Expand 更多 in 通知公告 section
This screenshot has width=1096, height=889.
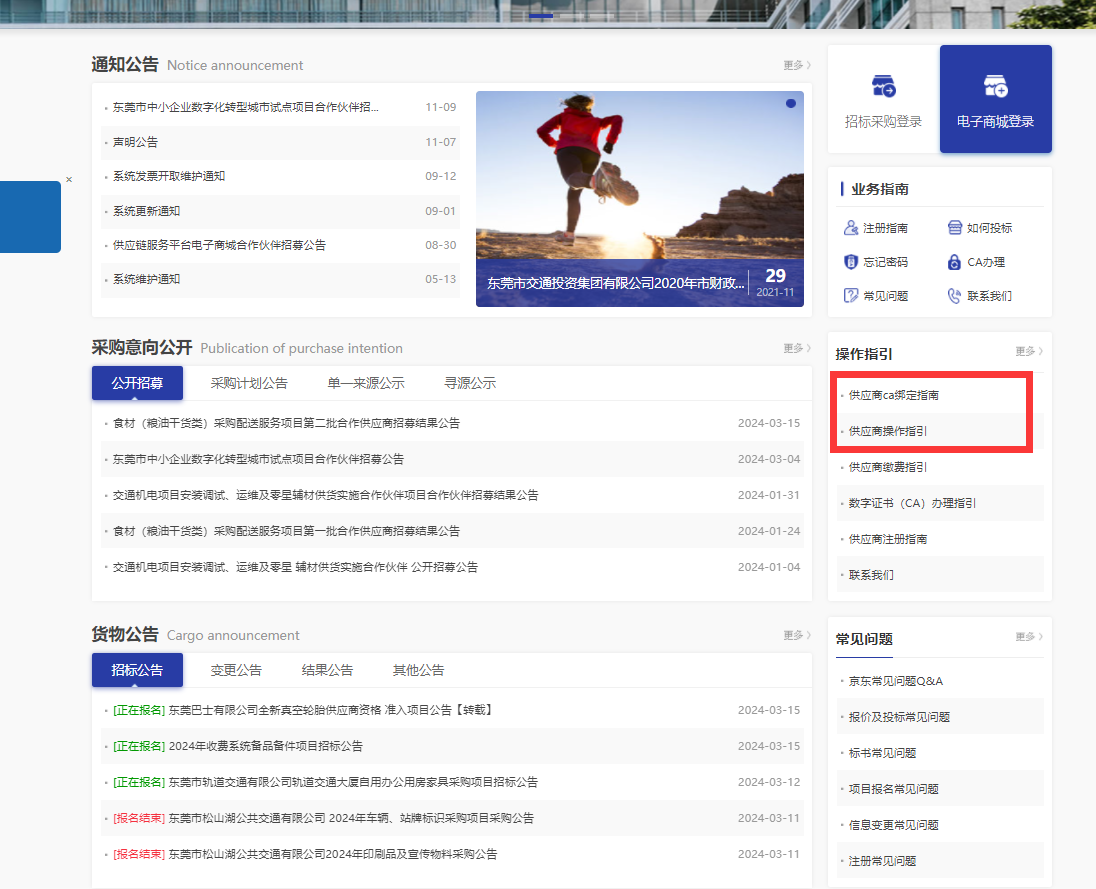pos(796,66)
